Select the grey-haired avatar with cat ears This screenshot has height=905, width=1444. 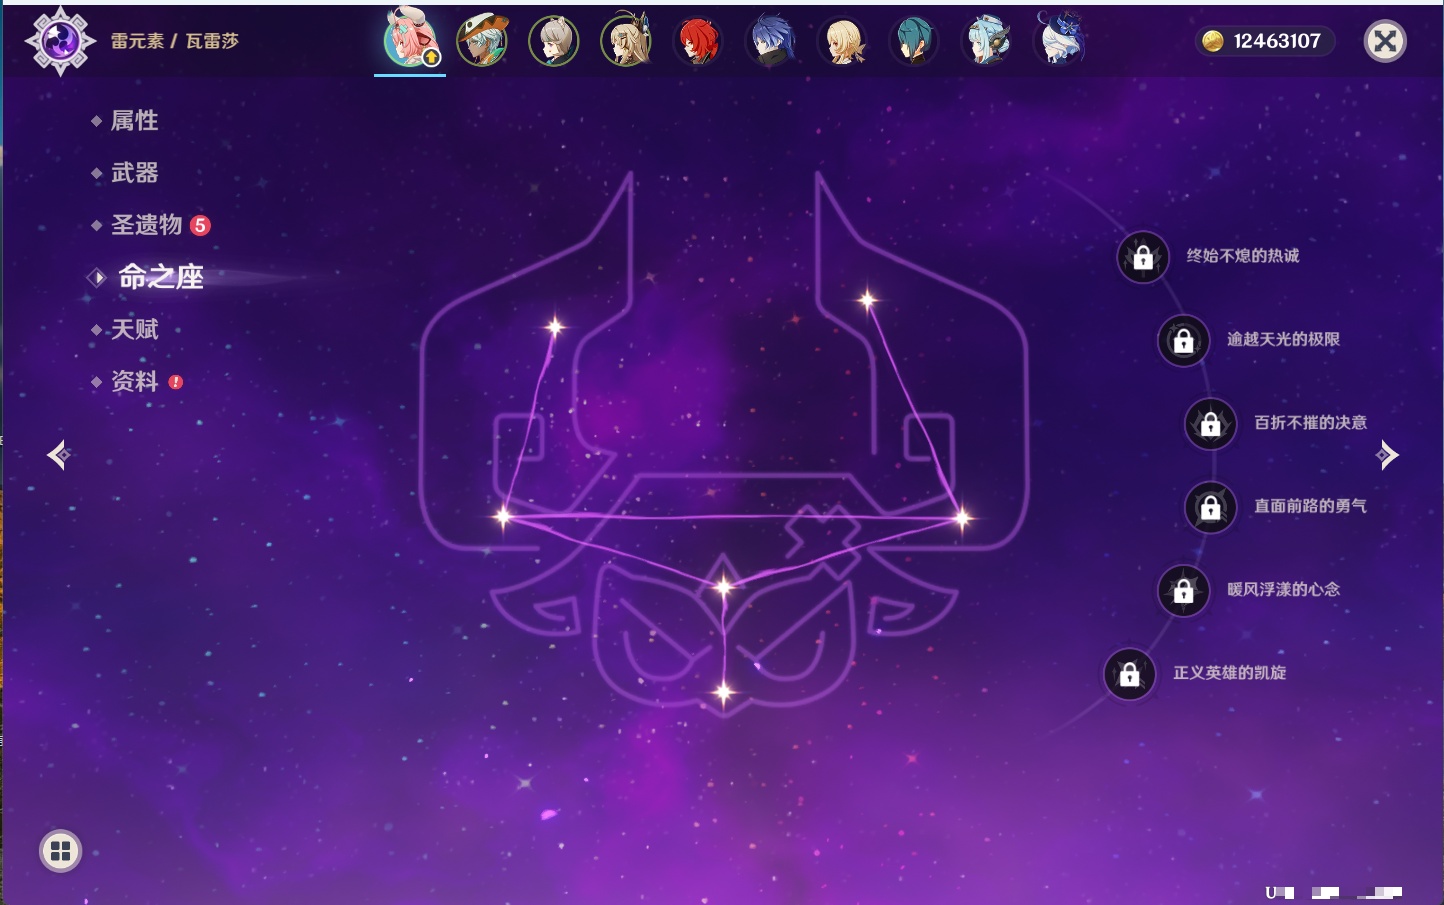(x=554, y=41)
